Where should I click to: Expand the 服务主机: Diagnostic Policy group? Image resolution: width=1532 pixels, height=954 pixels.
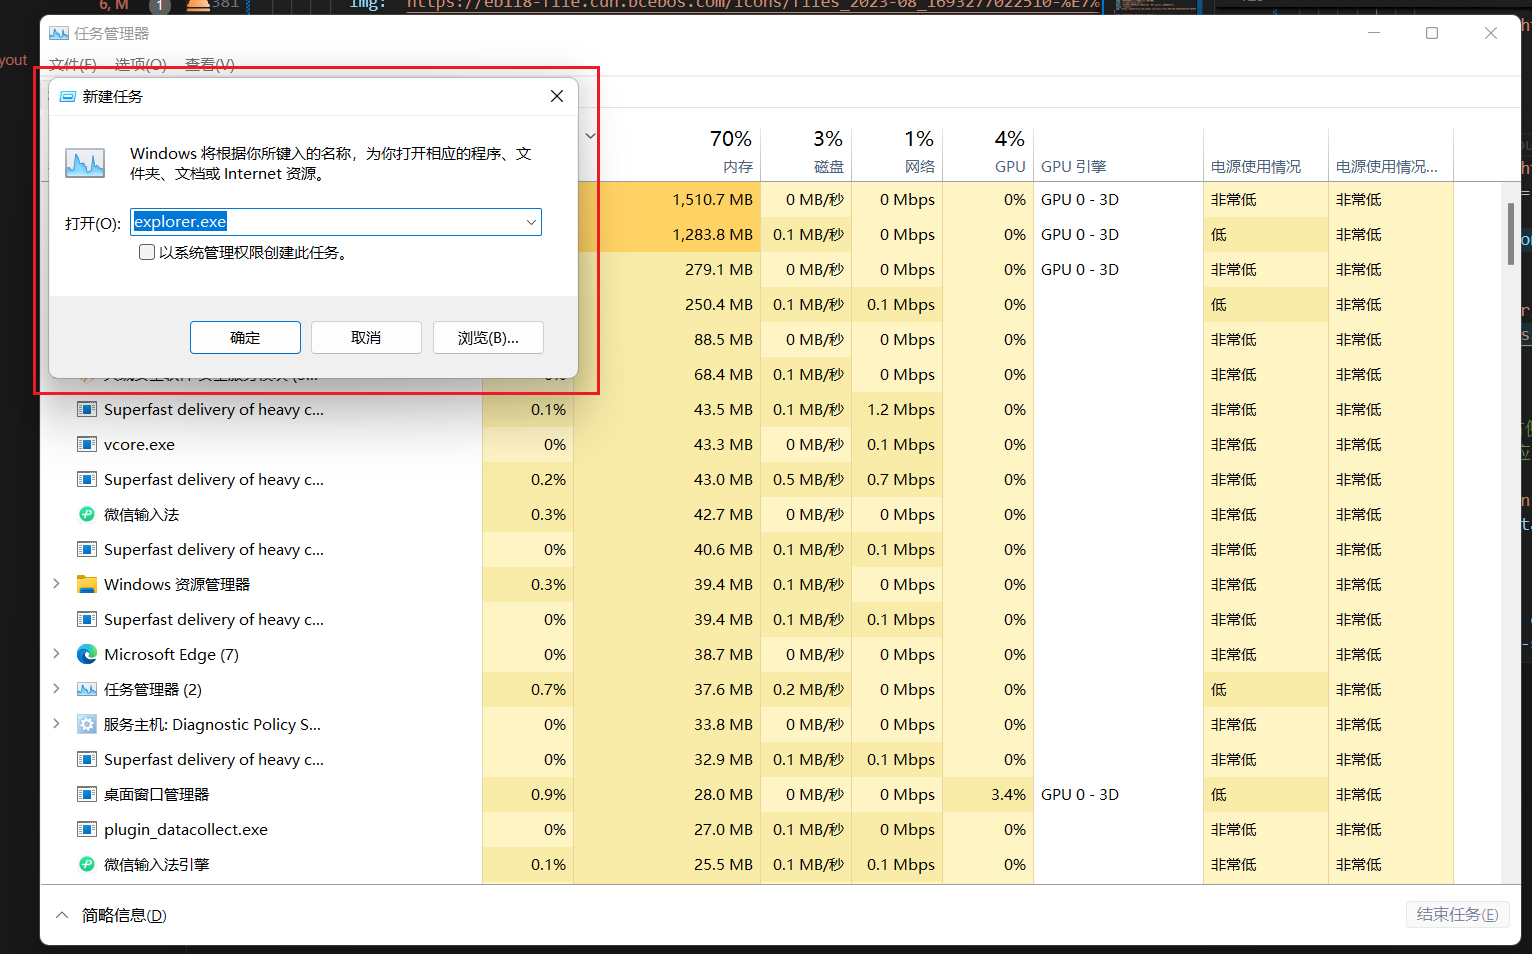coord(57,724)
